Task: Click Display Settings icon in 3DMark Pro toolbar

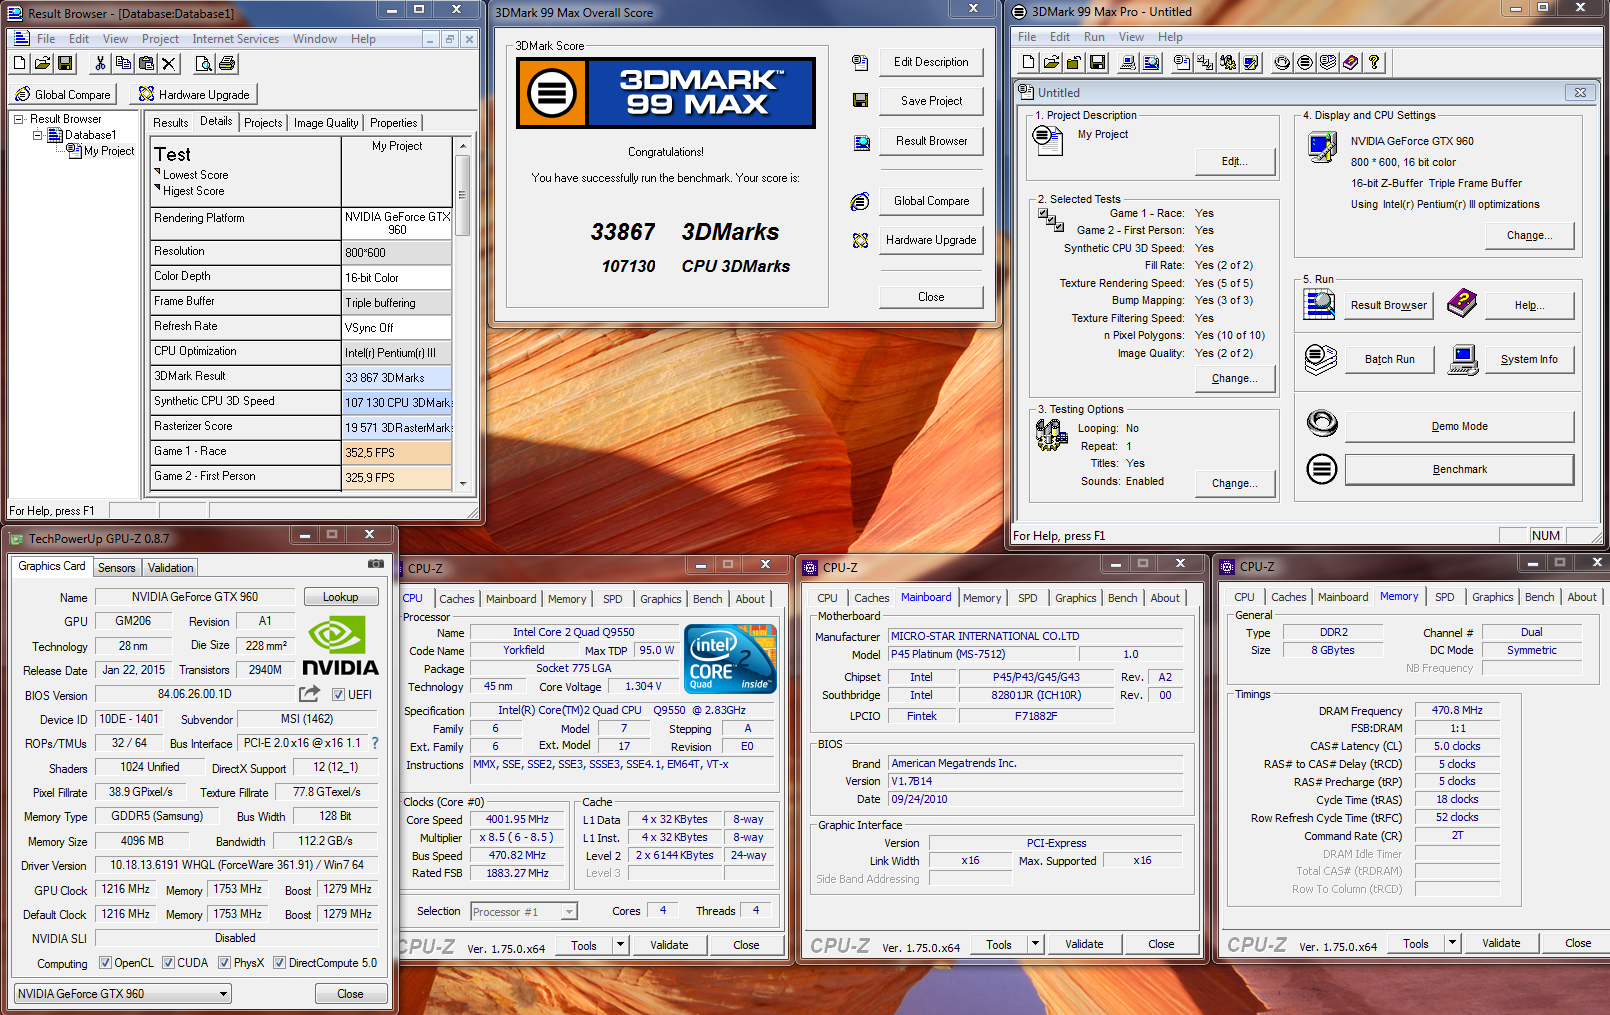Action: tap(1251, 62)
